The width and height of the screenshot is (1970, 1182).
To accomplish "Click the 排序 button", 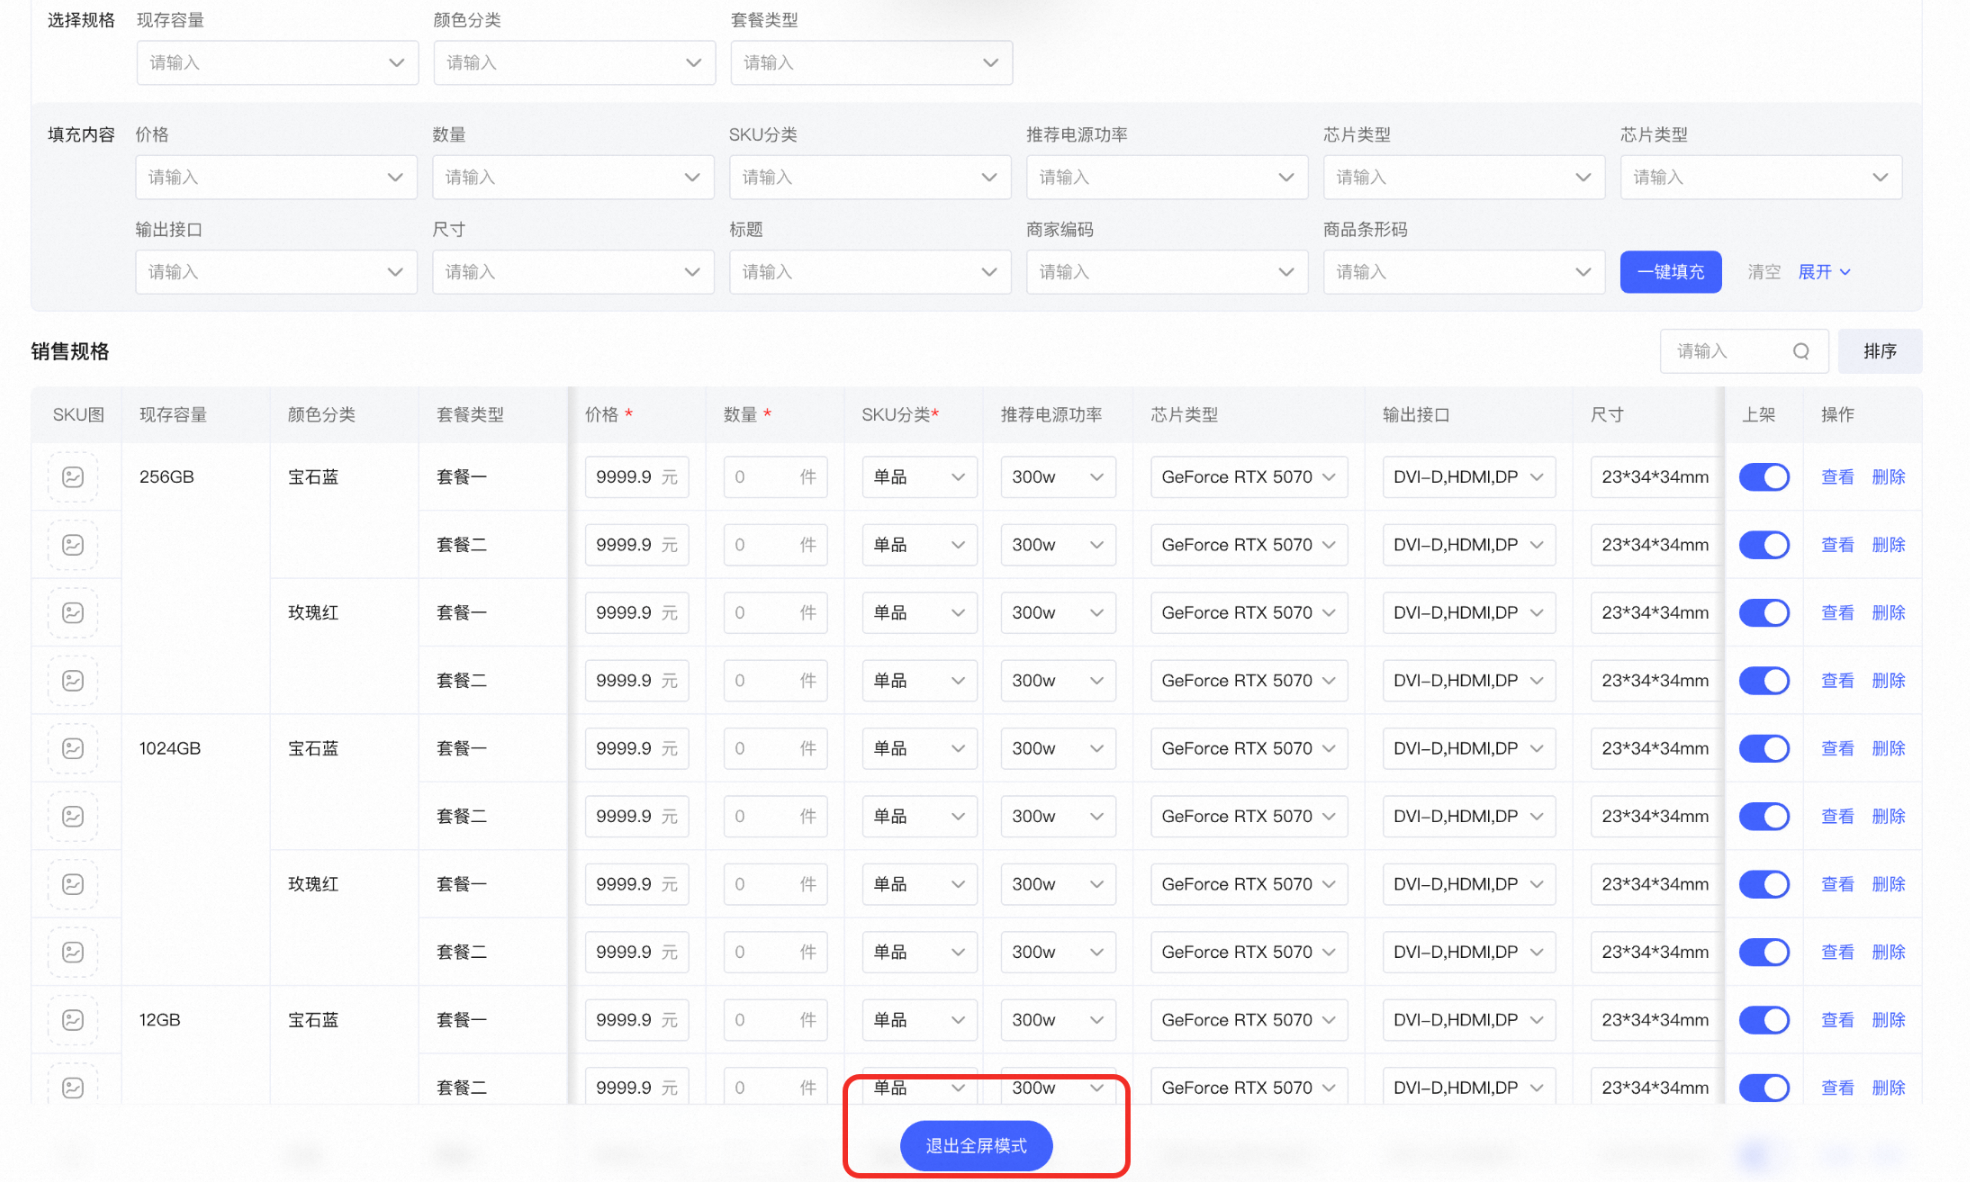I will point(1879,351).
